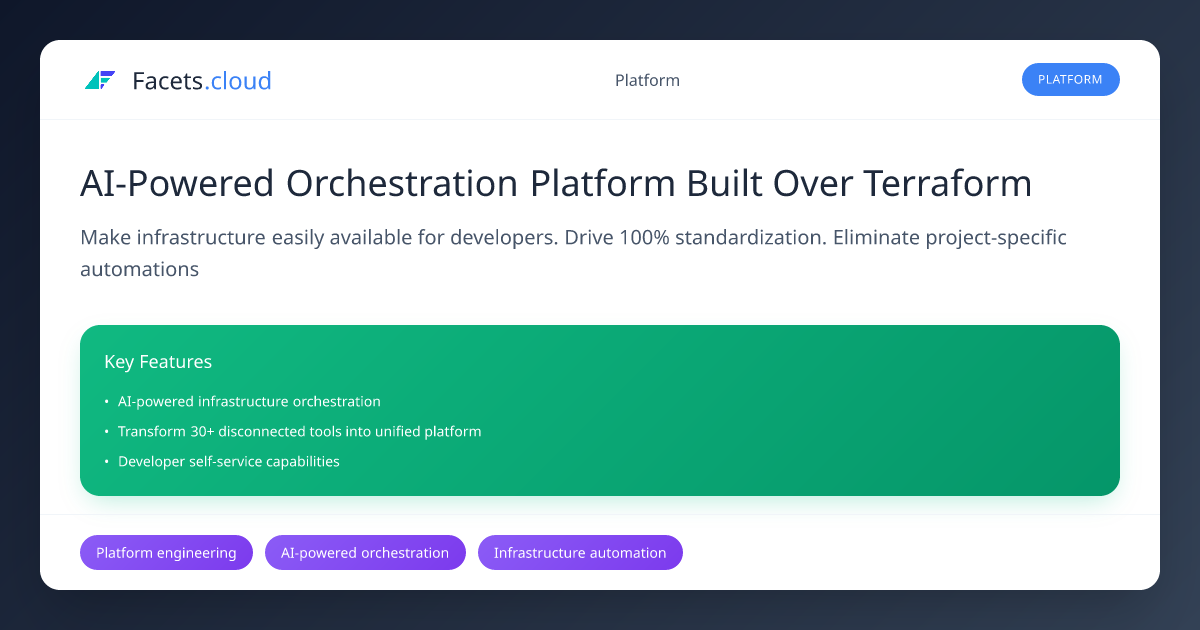This screenshot has height=630, width=1200.
Task: Click the Platform engineering tag
Action: [166, 553]
